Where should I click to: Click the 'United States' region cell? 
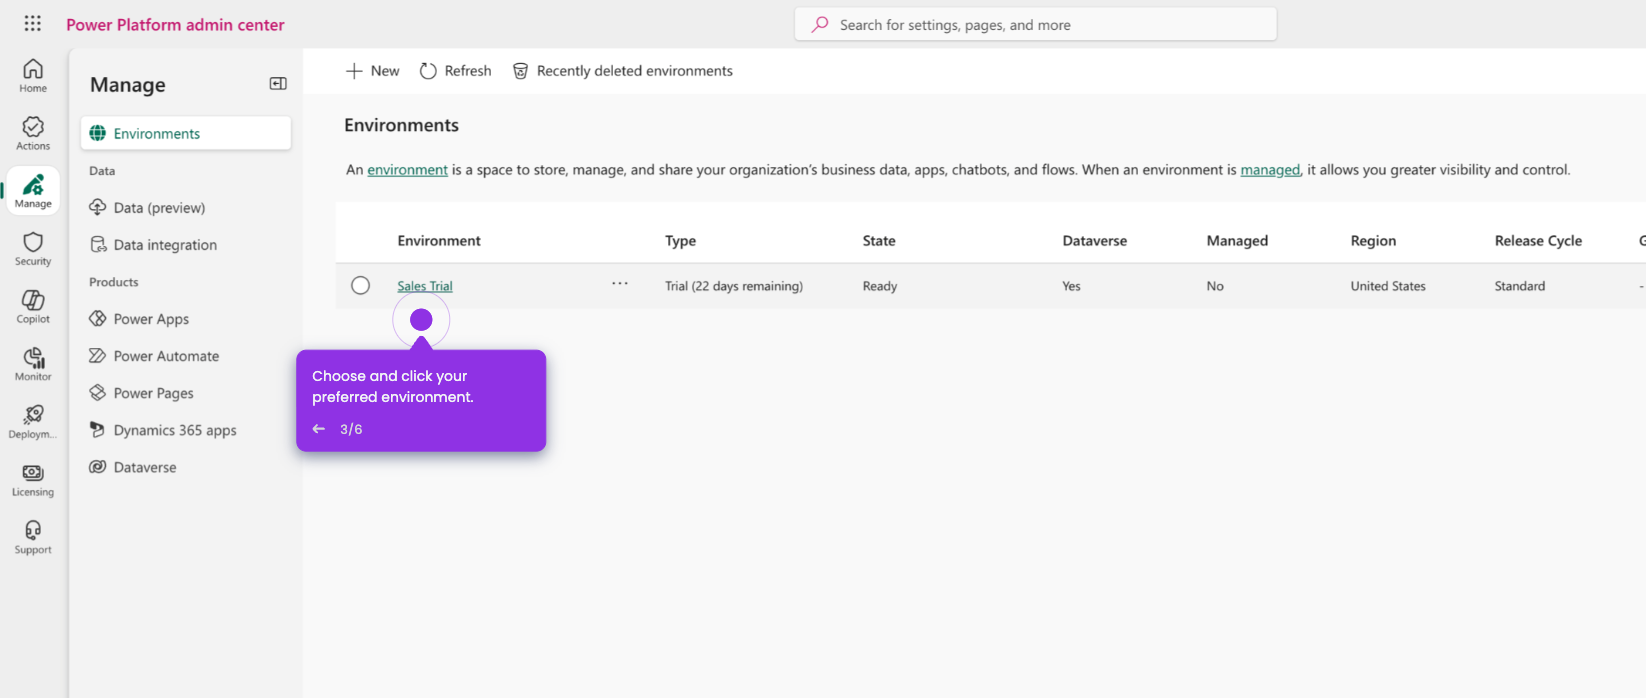(x=1388, y=286)
